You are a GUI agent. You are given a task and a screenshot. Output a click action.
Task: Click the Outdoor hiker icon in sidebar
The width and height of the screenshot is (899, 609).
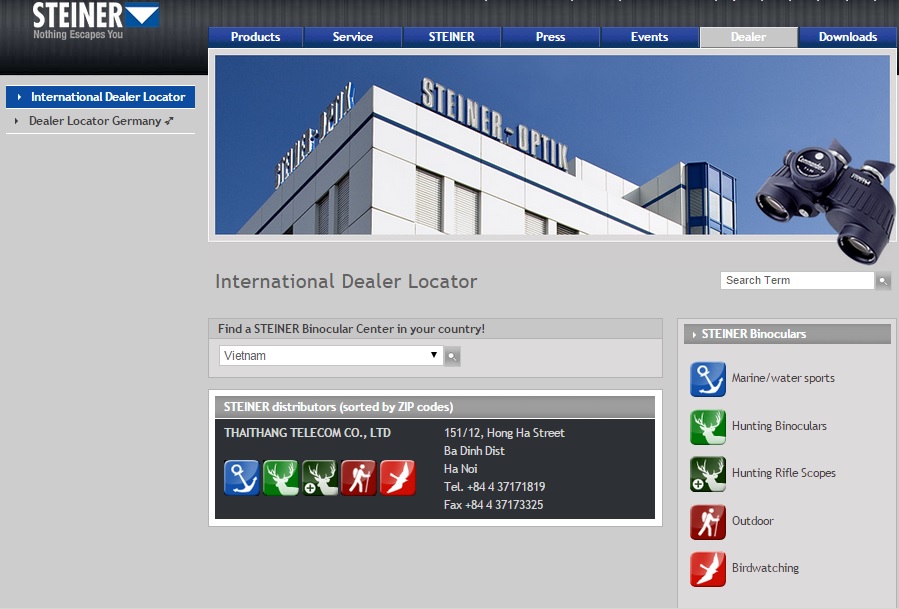pos(708,522)
